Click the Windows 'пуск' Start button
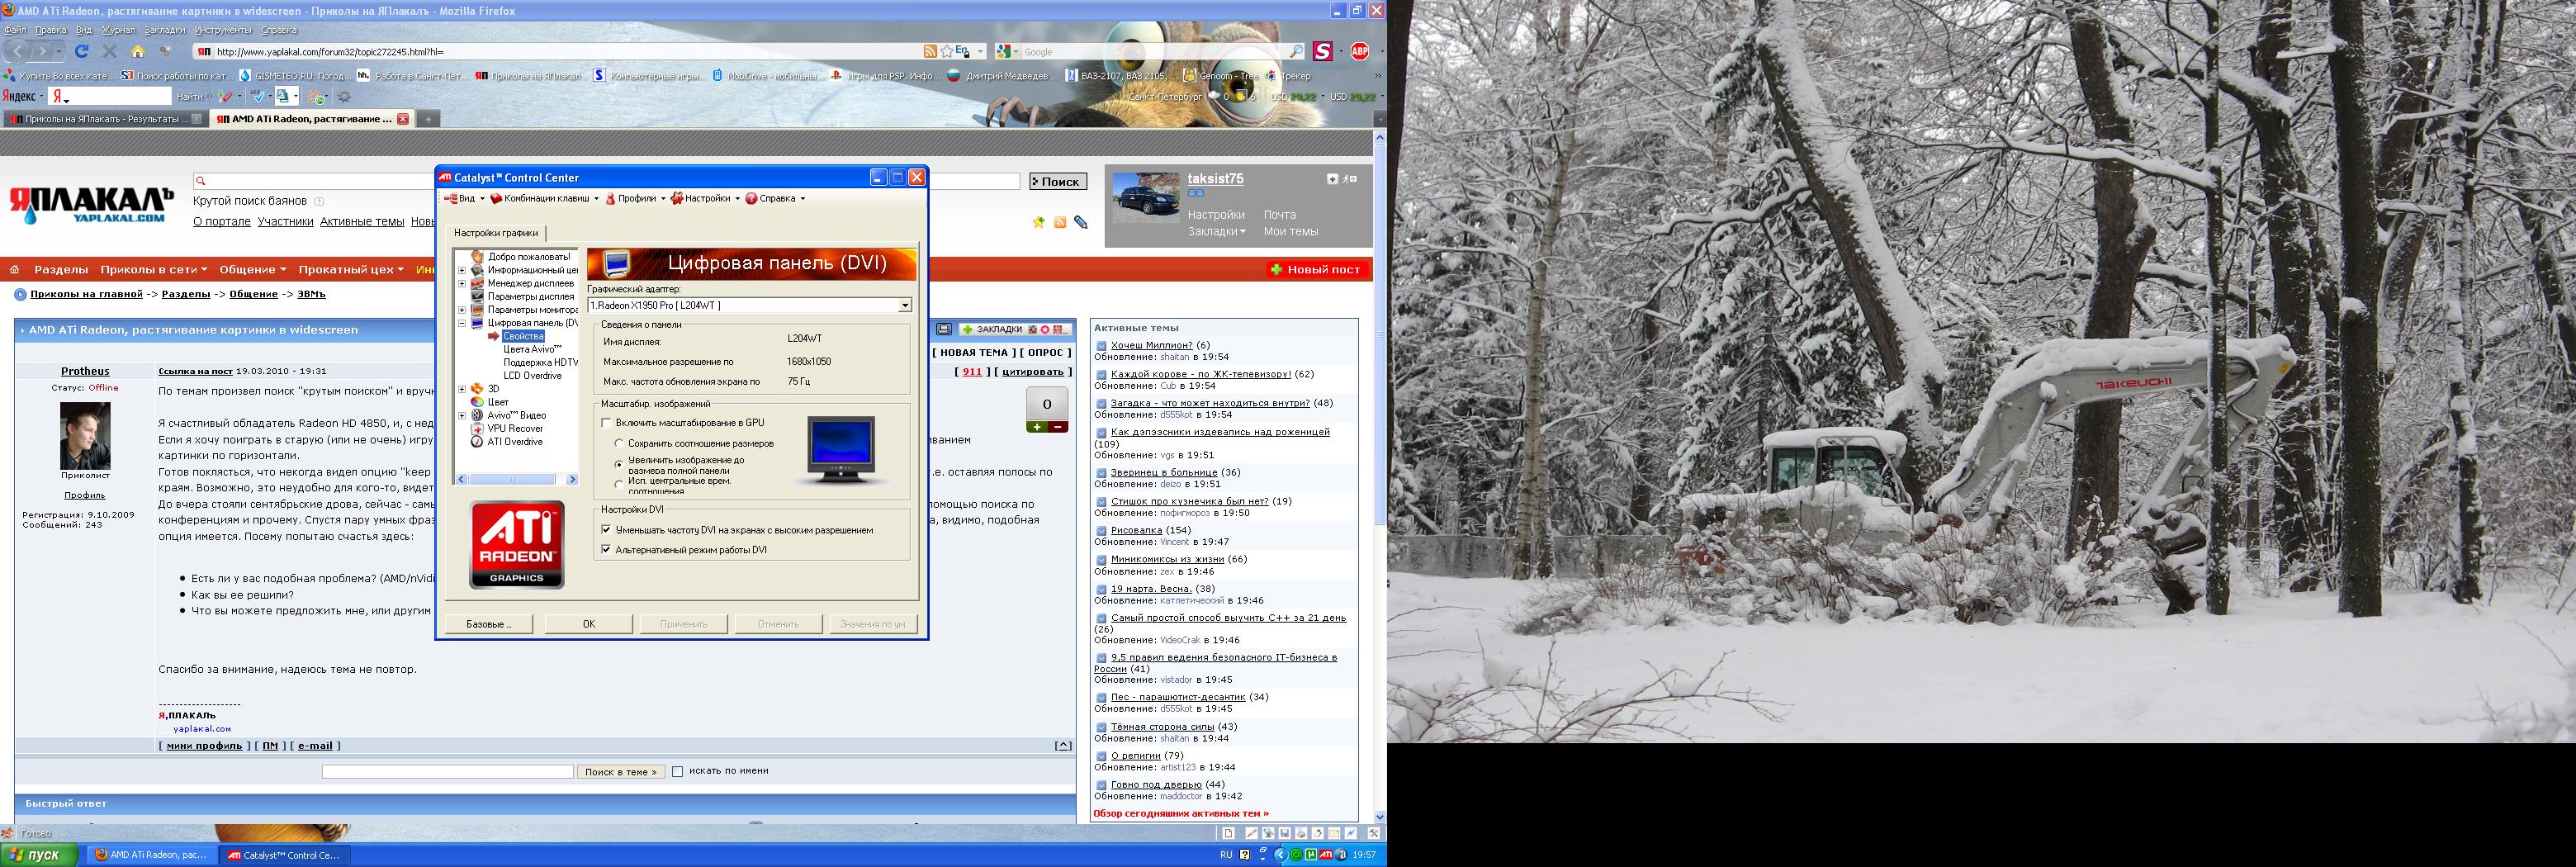Screen dimensions: 2576x867 (x=38, y=855)
